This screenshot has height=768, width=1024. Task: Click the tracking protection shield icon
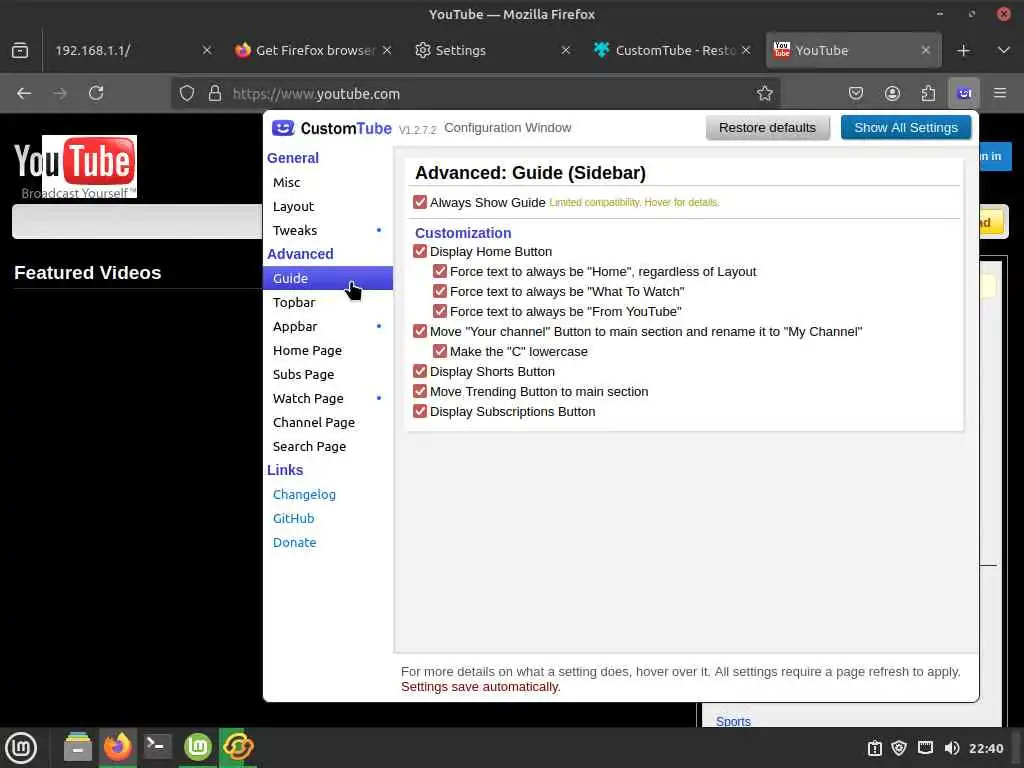click(x=187, y=93)
